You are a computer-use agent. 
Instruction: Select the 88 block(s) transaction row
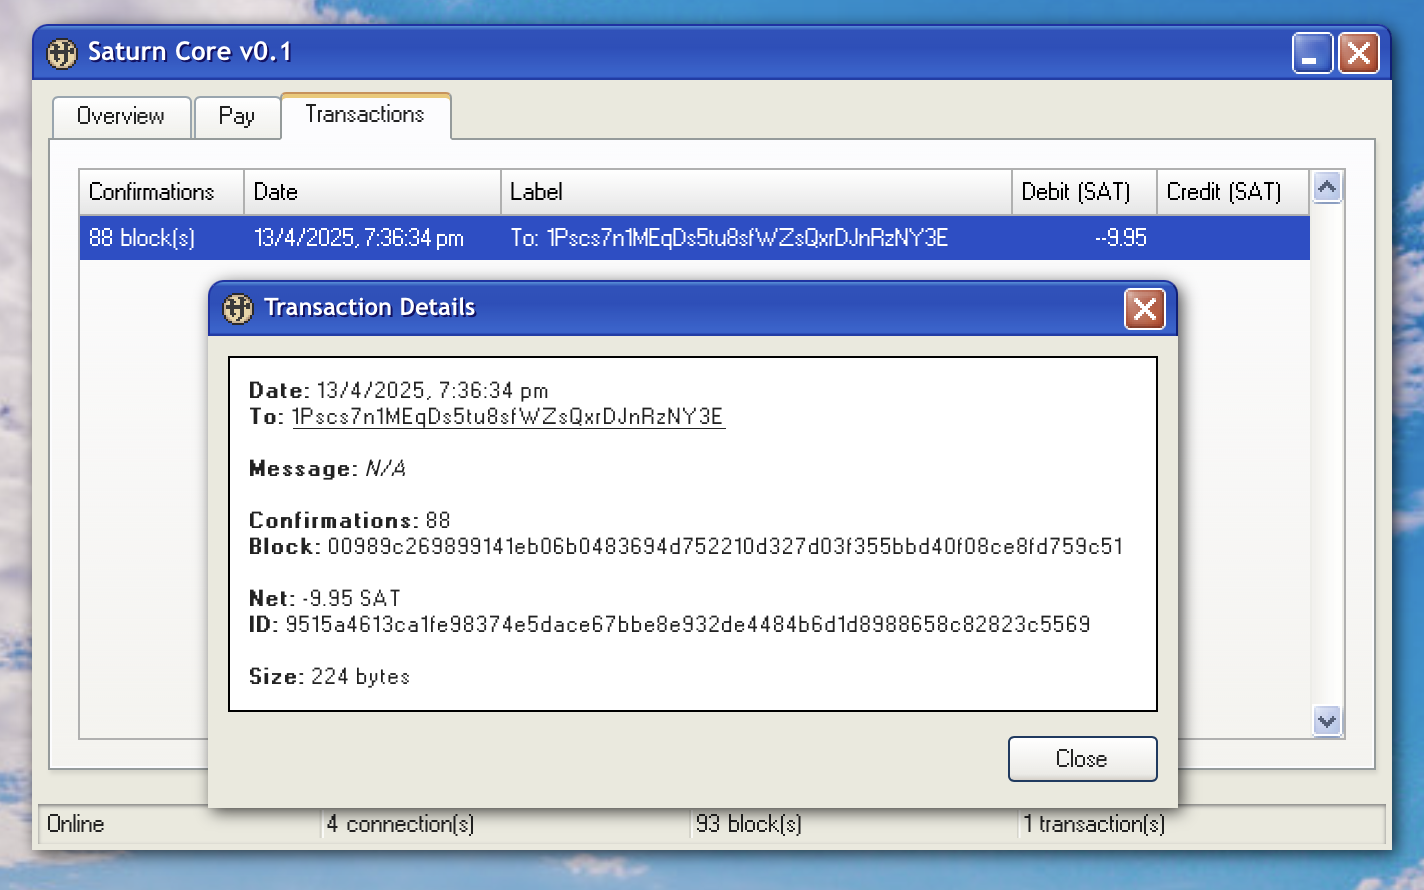pyautogui.click(x=694, y=238)
